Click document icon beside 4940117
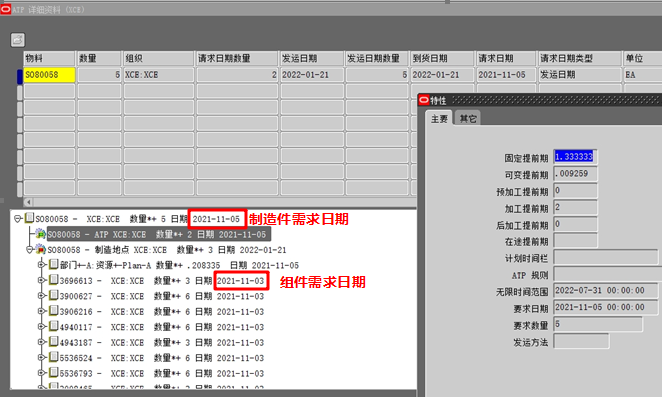This screenshot has width=662, height=397. pos(54,326)
